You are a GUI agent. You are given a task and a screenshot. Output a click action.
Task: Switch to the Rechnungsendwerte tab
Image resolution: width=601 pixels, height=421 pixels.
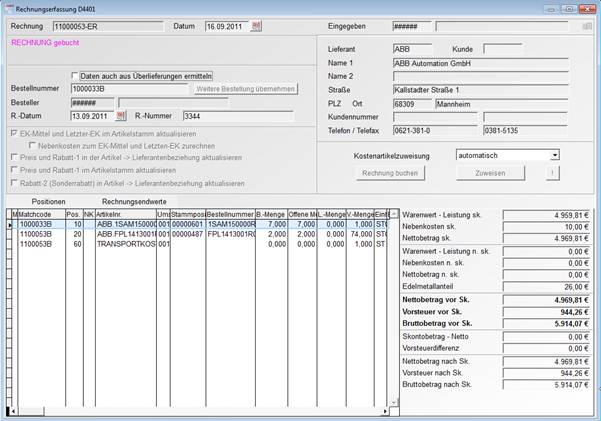(133, 201)
